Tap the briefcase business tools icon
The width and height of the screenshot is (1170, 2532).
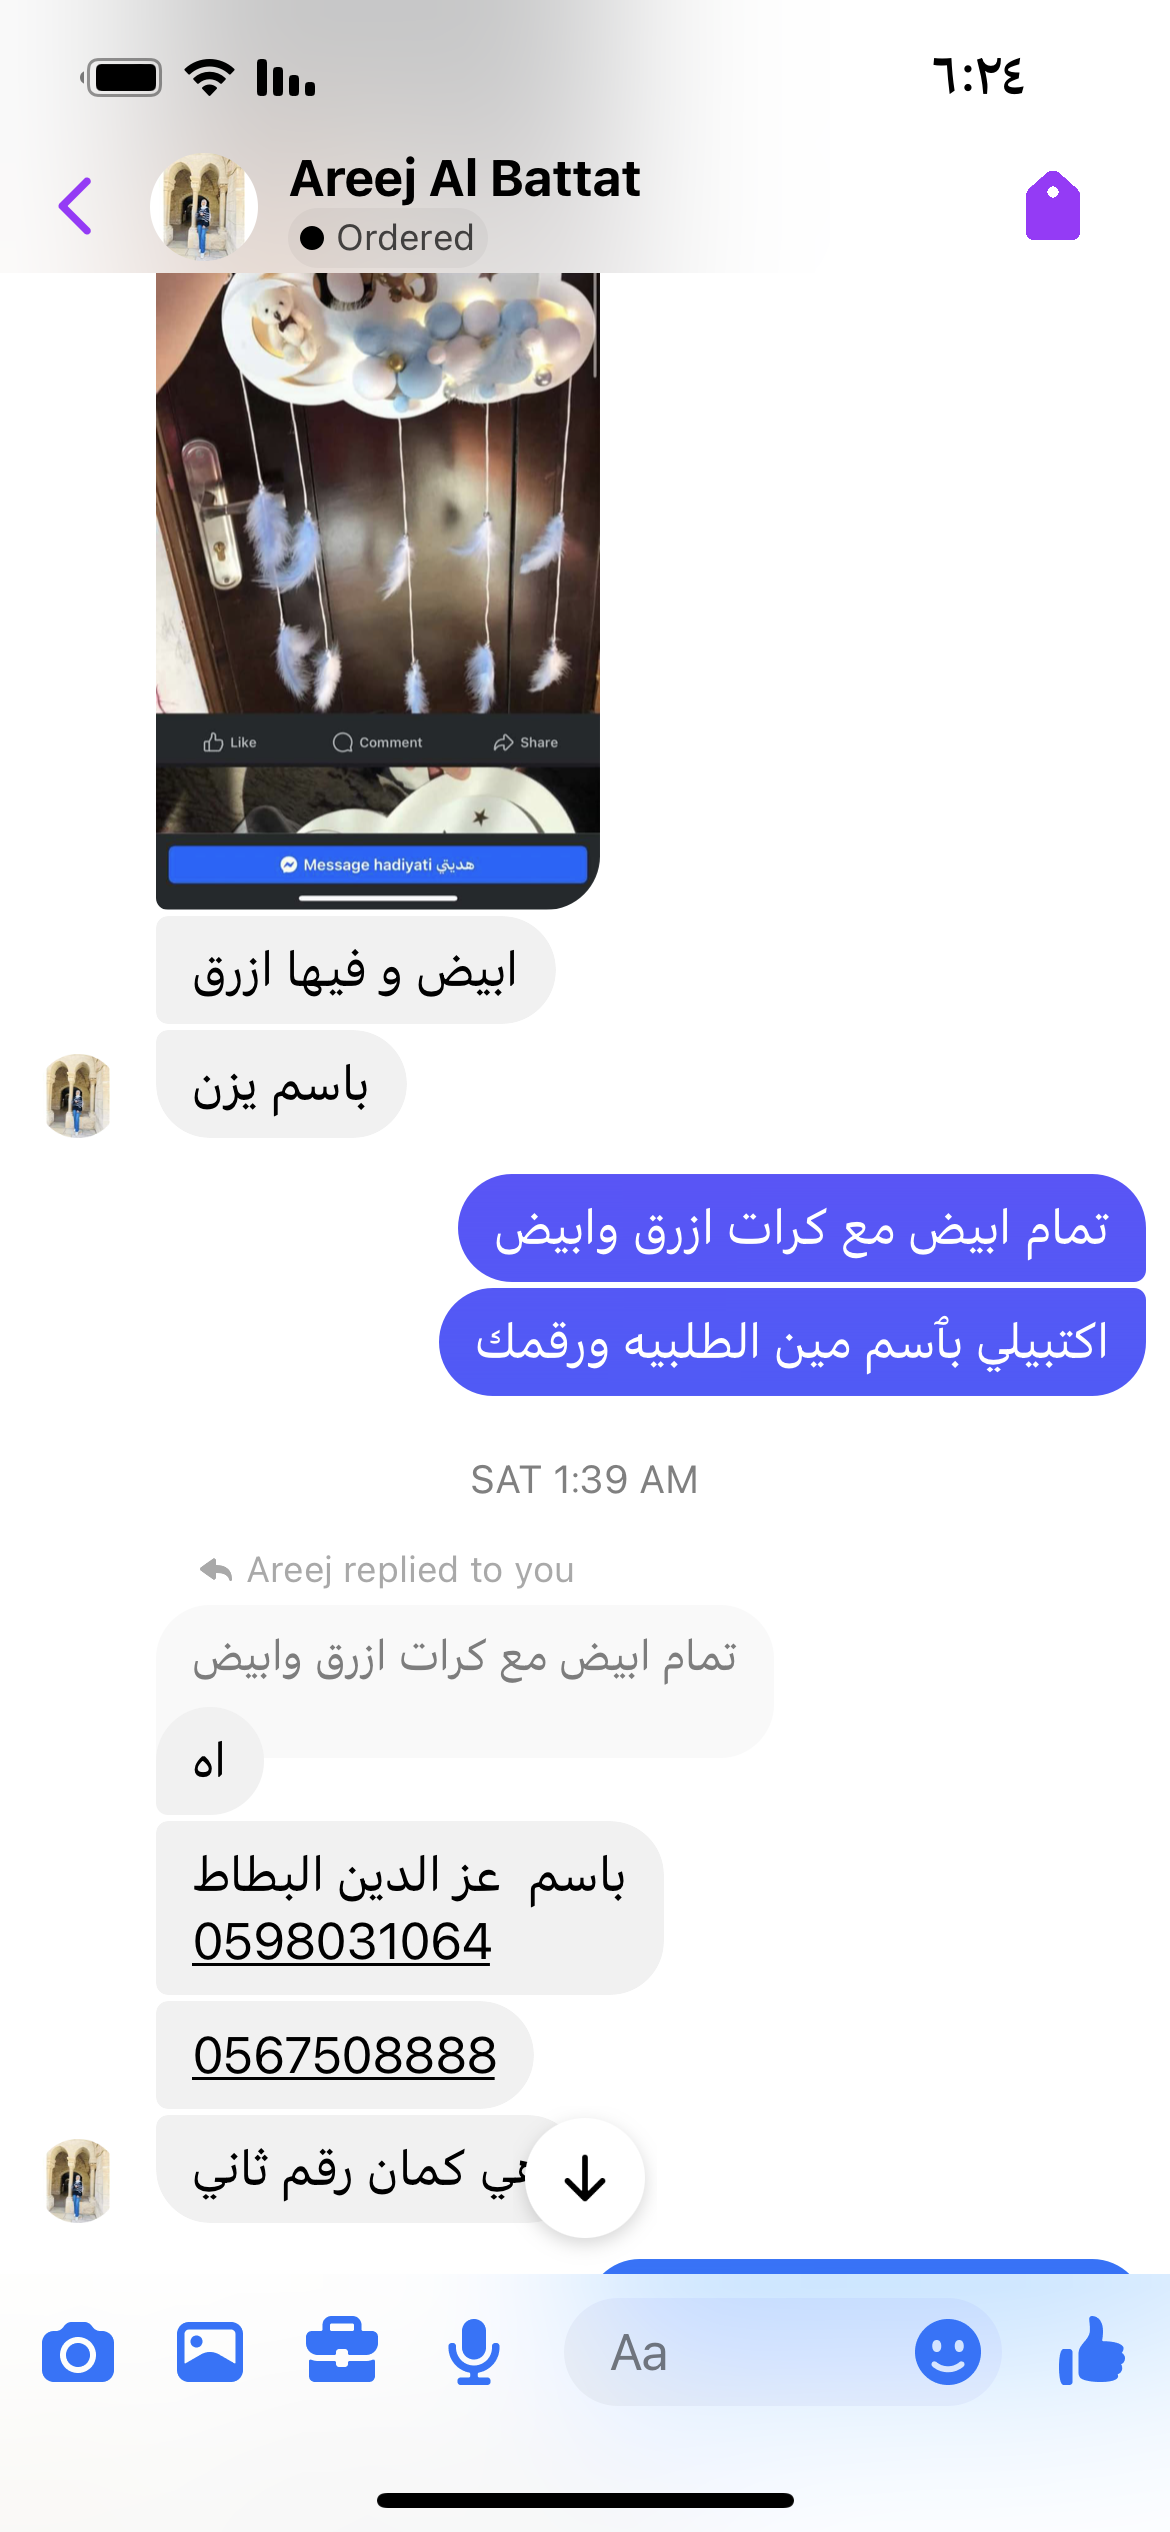(342, 2351)
